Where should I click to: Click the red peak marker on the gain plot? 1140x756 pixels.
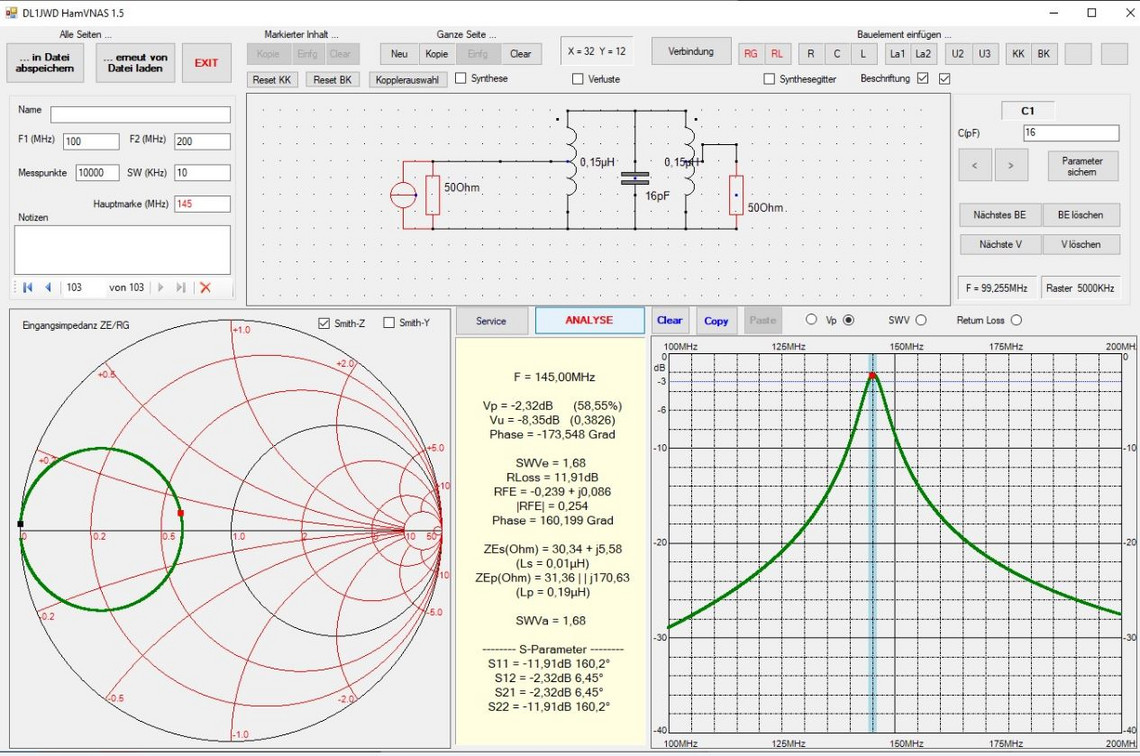[872, 375]
